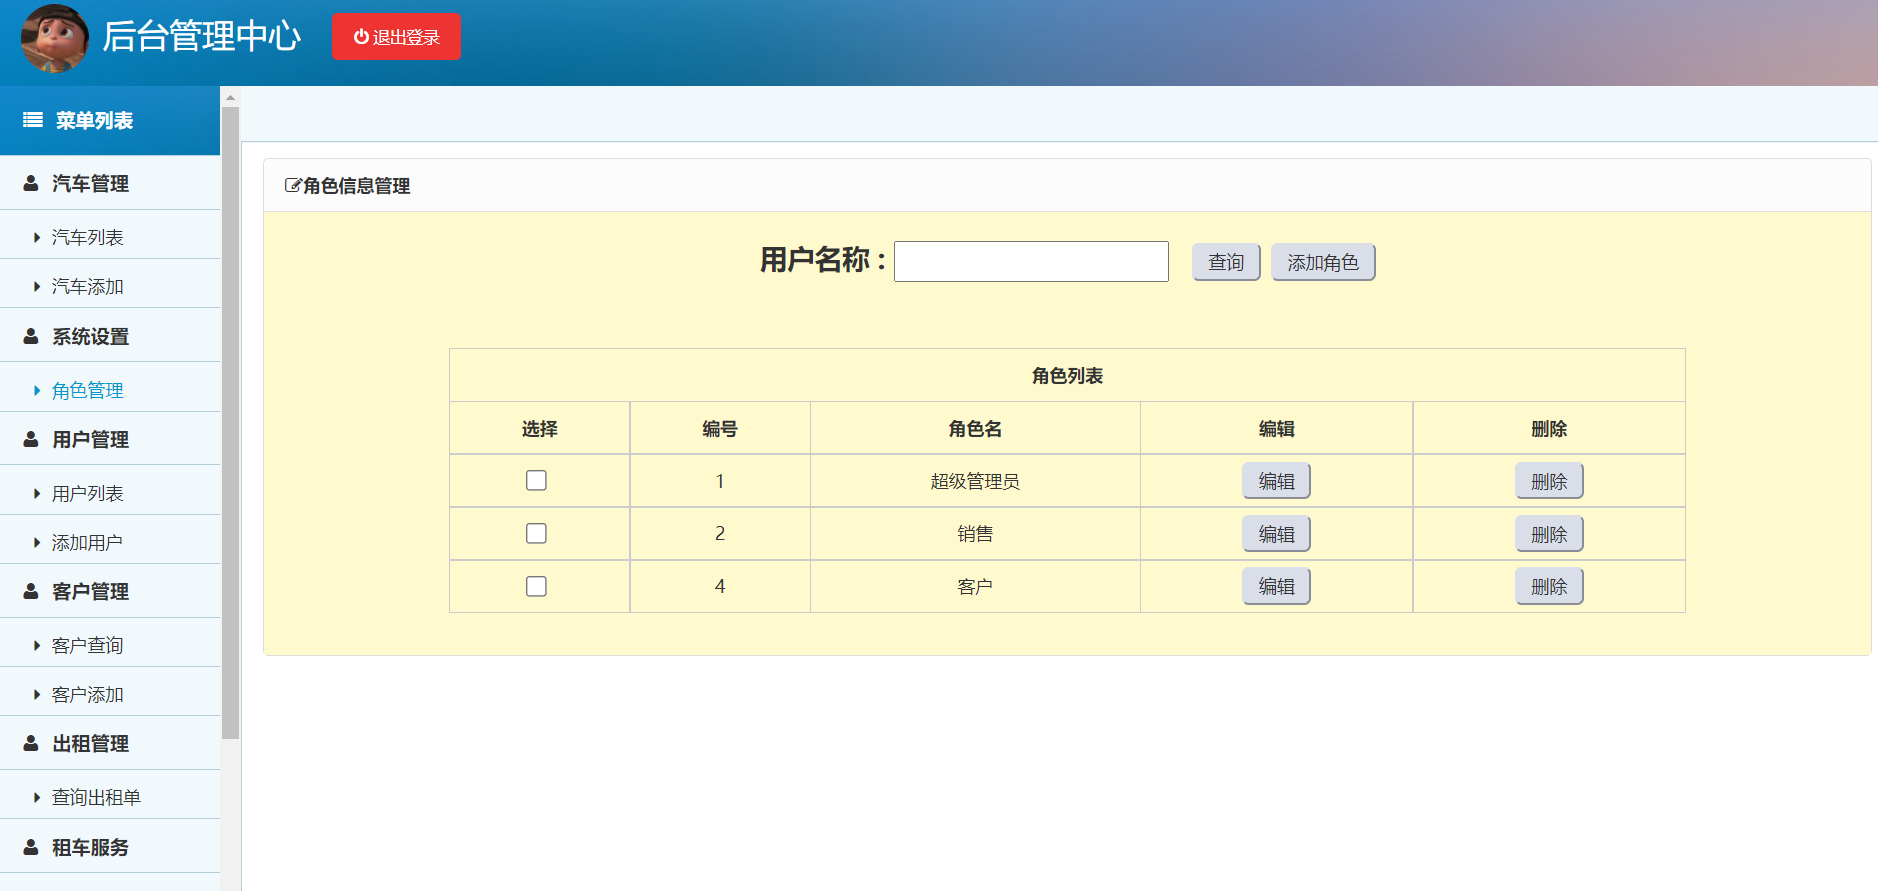Expand the 客户管理 menu section
The width and height of the screenshot is (1878, 891).
[110, 592]
